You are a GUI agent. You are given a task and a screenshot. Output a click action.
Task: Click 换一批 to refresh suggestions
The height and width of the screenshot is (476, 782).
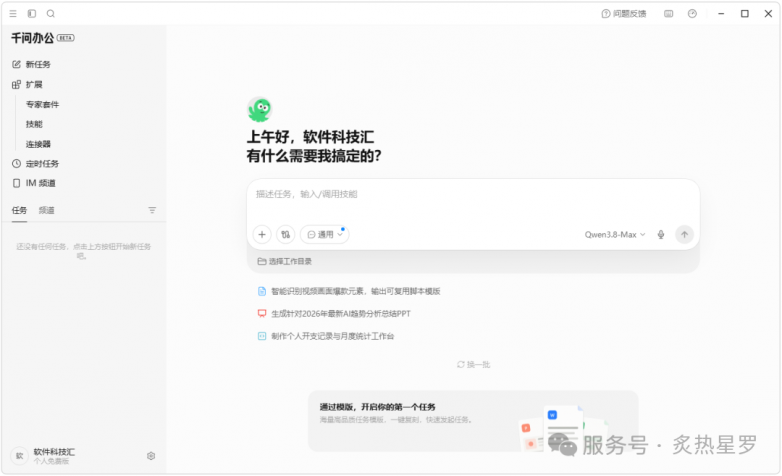pyautogui.click(x=473, y=365)
